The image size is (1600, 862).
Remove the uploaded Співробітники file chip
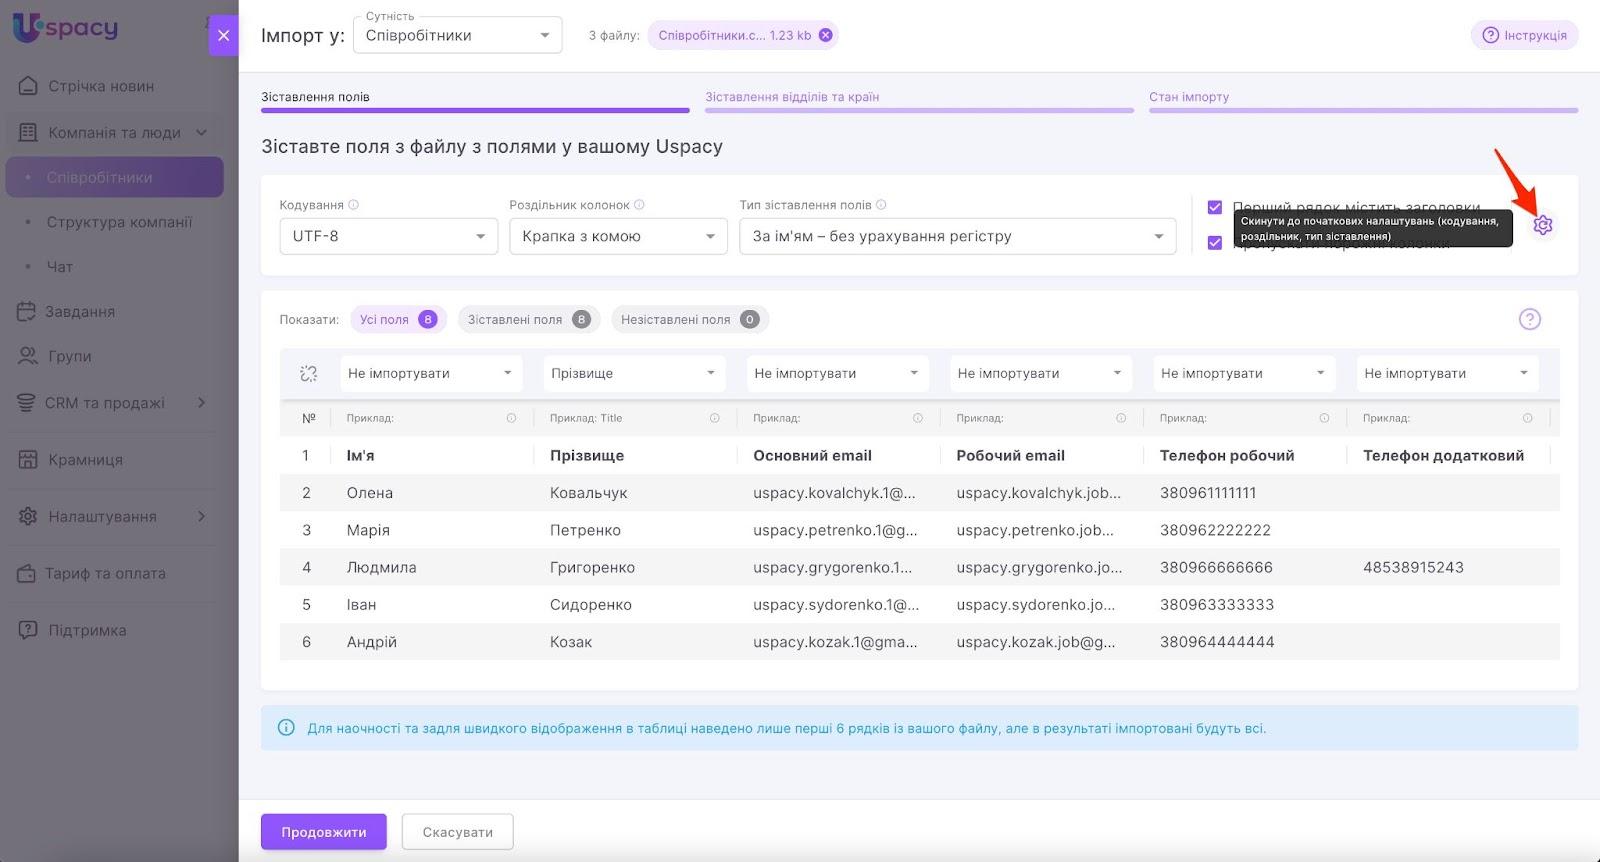point(825,35)
